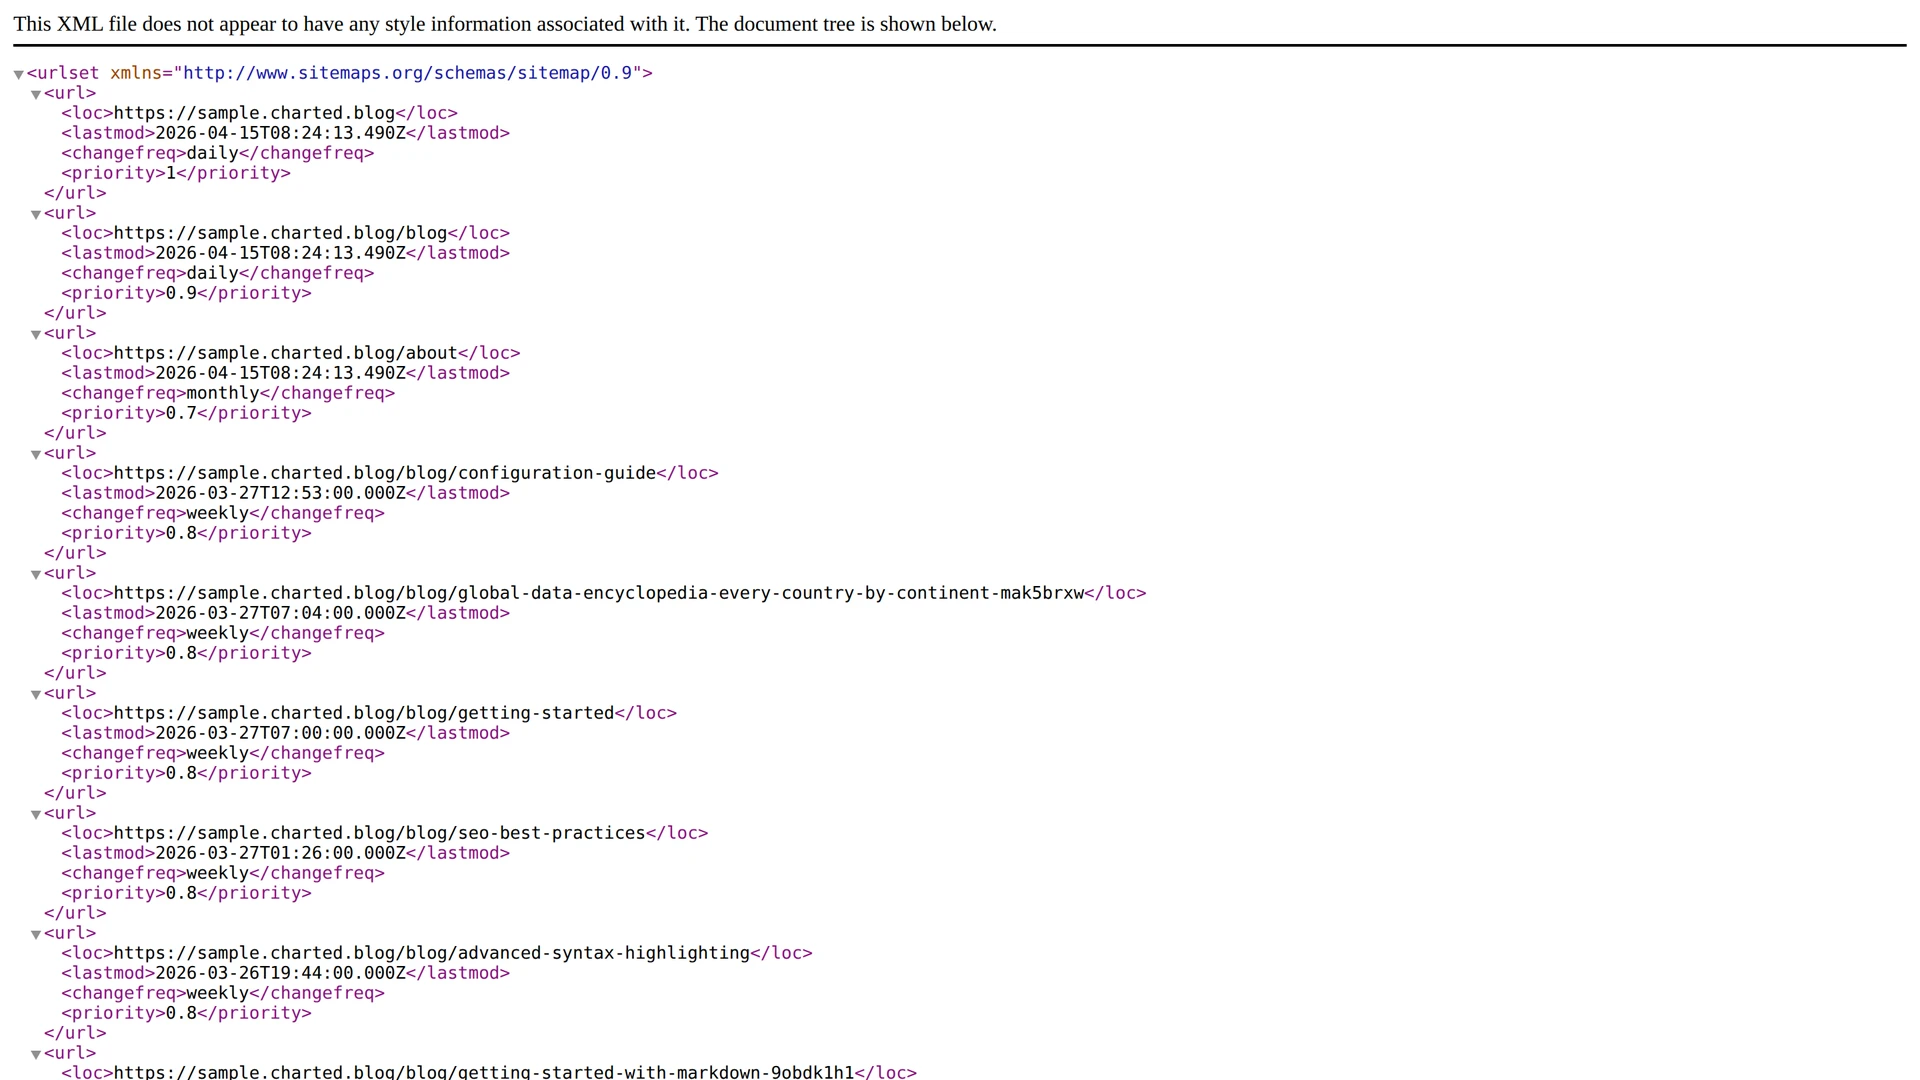
Task: Click changefreq weekly under configuration-guide
Action: pos(218,513)
